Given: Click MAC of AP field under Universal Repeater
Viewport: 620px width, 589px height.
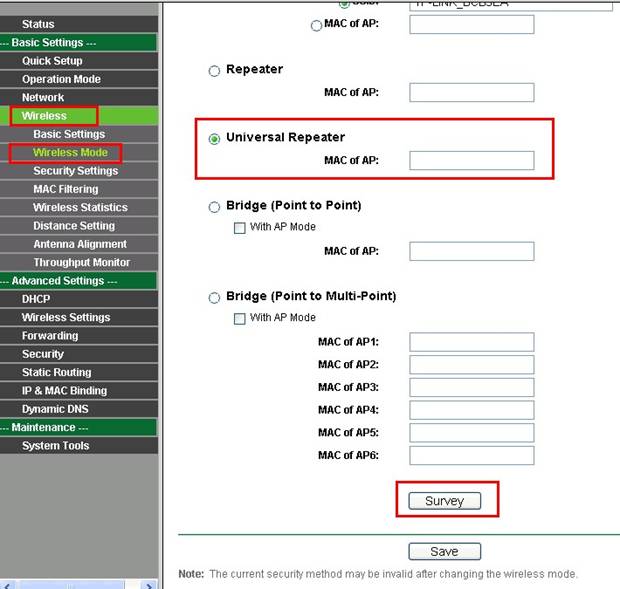Looking at the screenshot, I should (471, 160).
